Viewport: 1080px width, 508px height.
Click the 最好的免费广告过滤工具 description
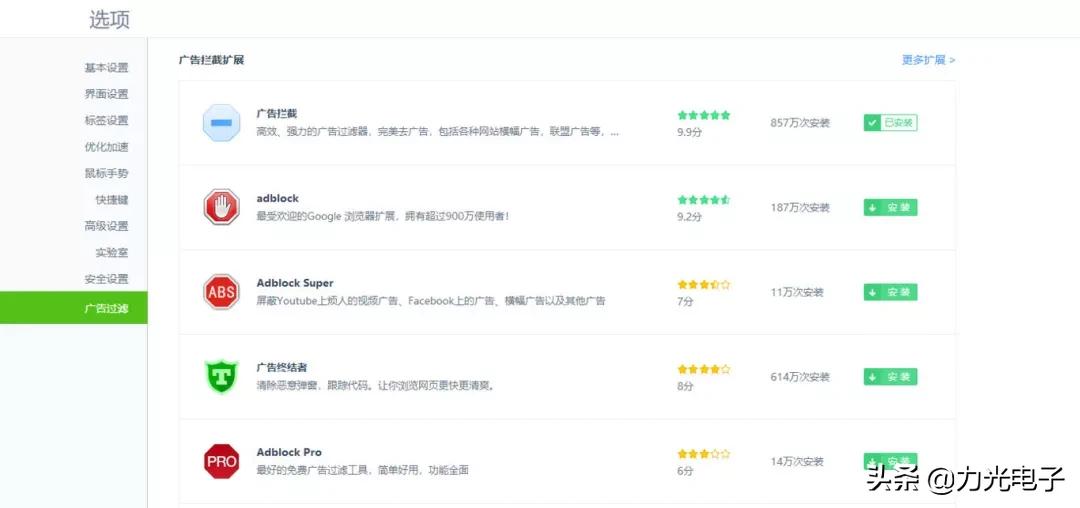click(x=362, y=470)
